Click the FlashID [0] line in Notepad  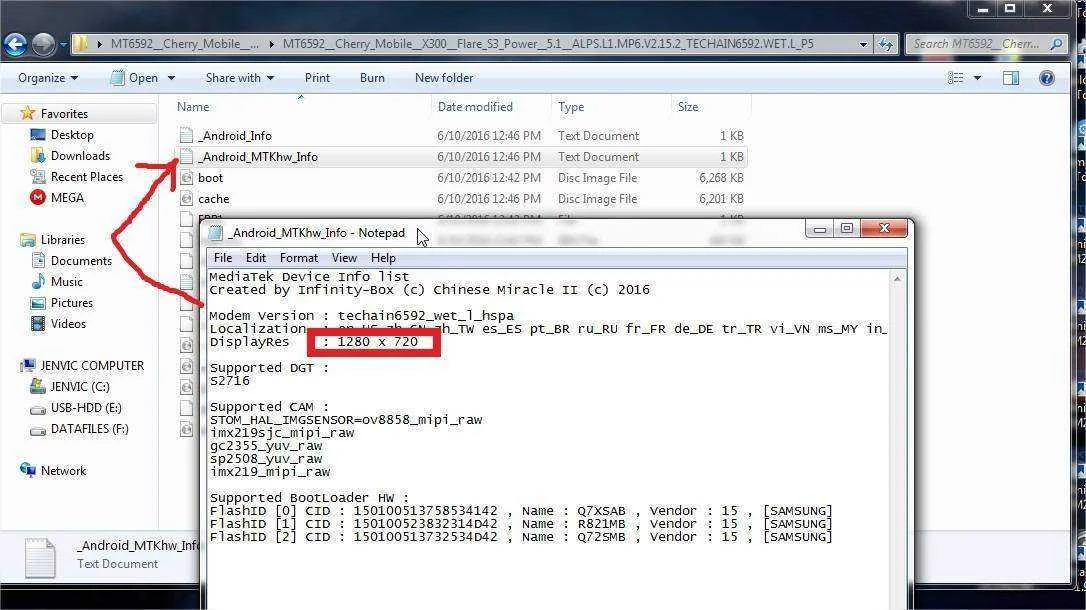(521, 511)
